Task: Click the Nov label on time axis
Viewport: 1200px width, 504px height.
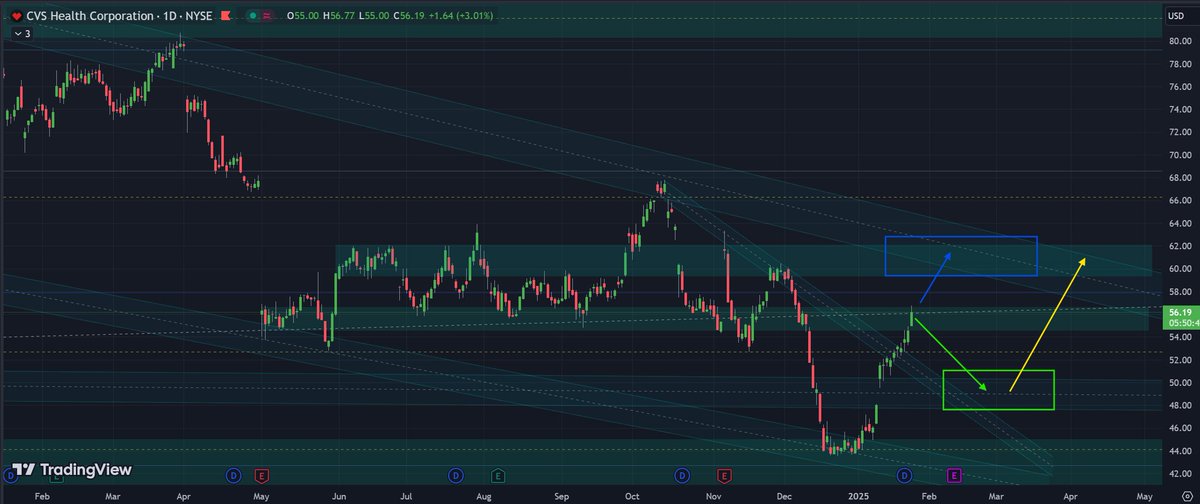Action: pos(713,495)
